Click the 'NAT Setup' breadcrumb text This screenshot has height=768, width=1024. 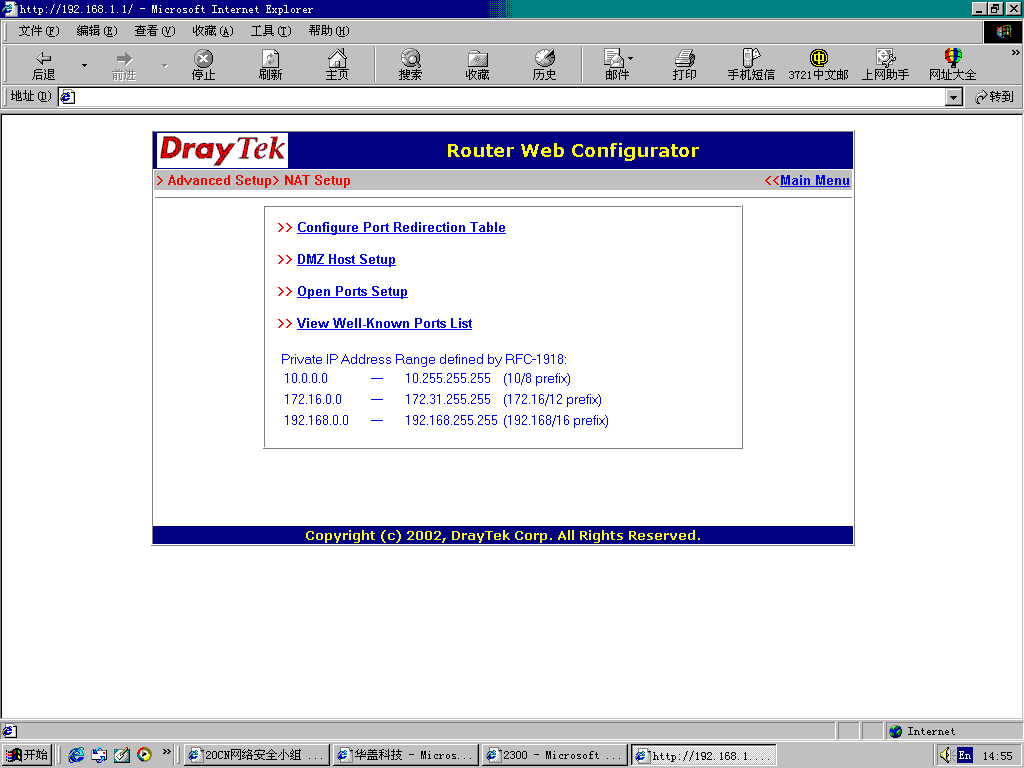pos(317,180)
